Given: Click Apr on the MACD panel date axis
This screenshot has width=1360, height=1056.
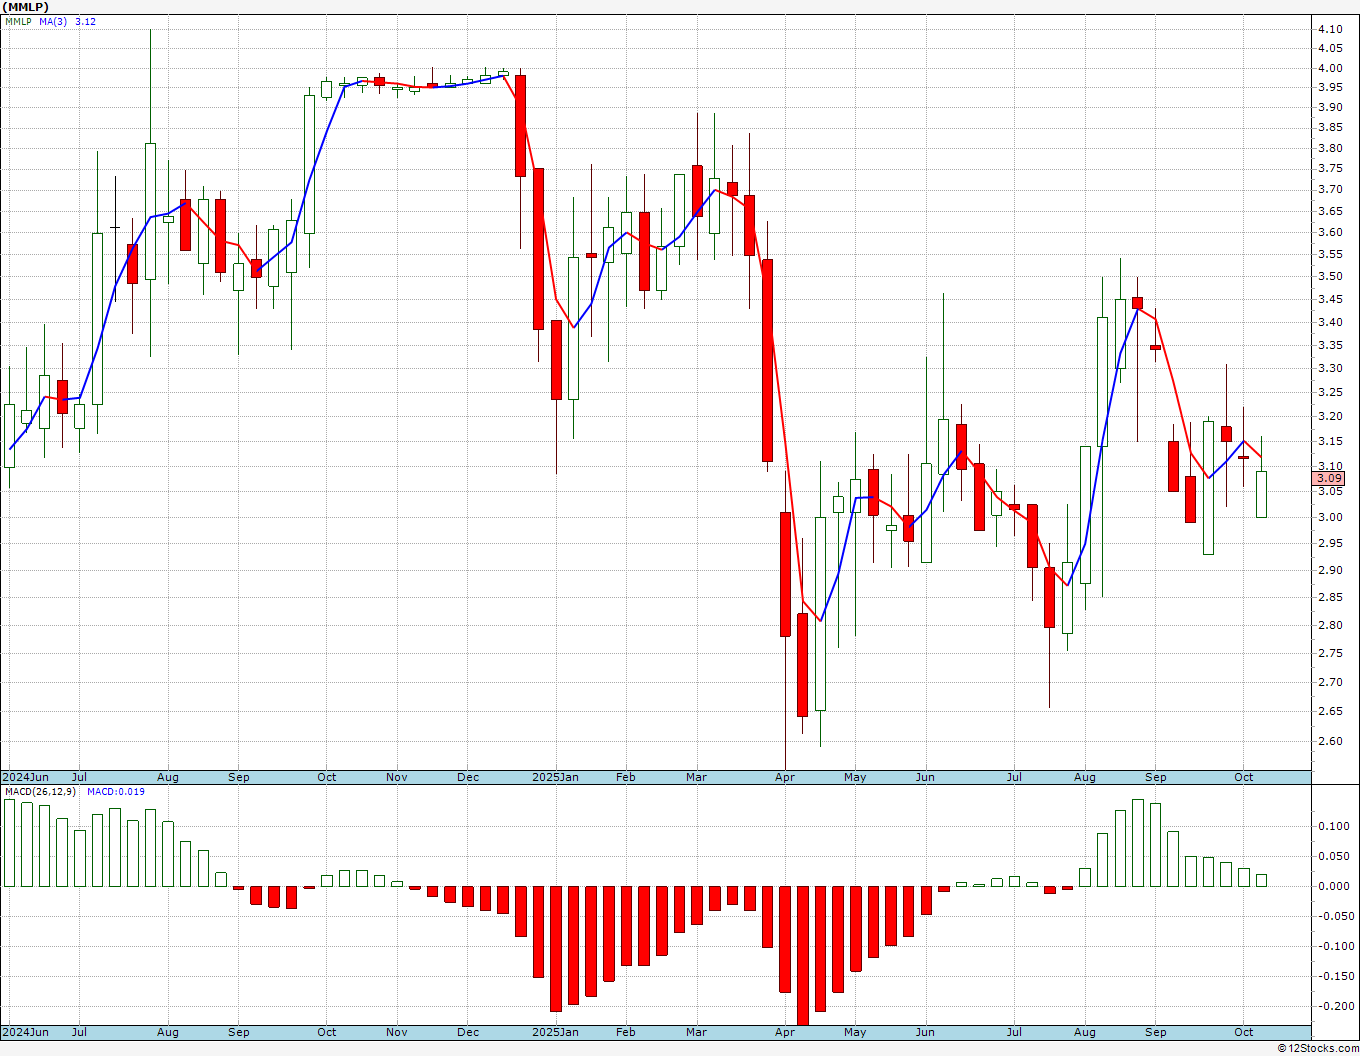Looking at the screenshot, I should tap(785, 1032).
